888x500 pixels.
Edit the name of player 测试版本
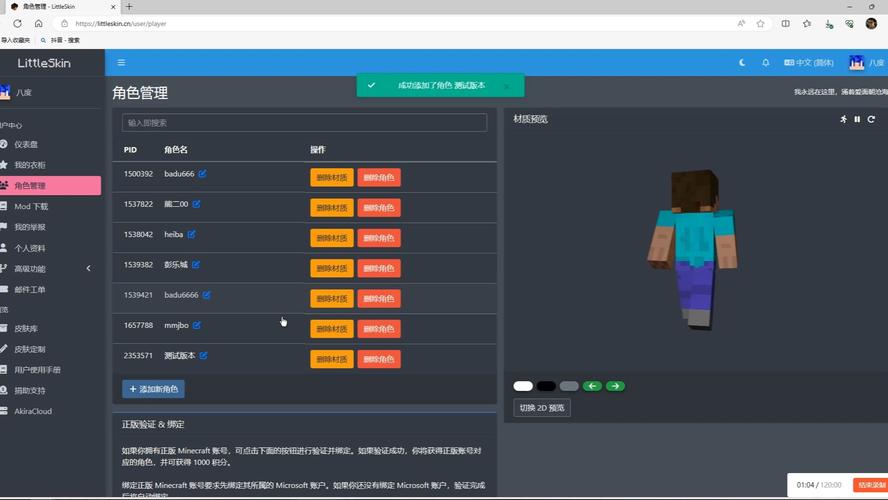pyautogui.click(x=203, y=355)
